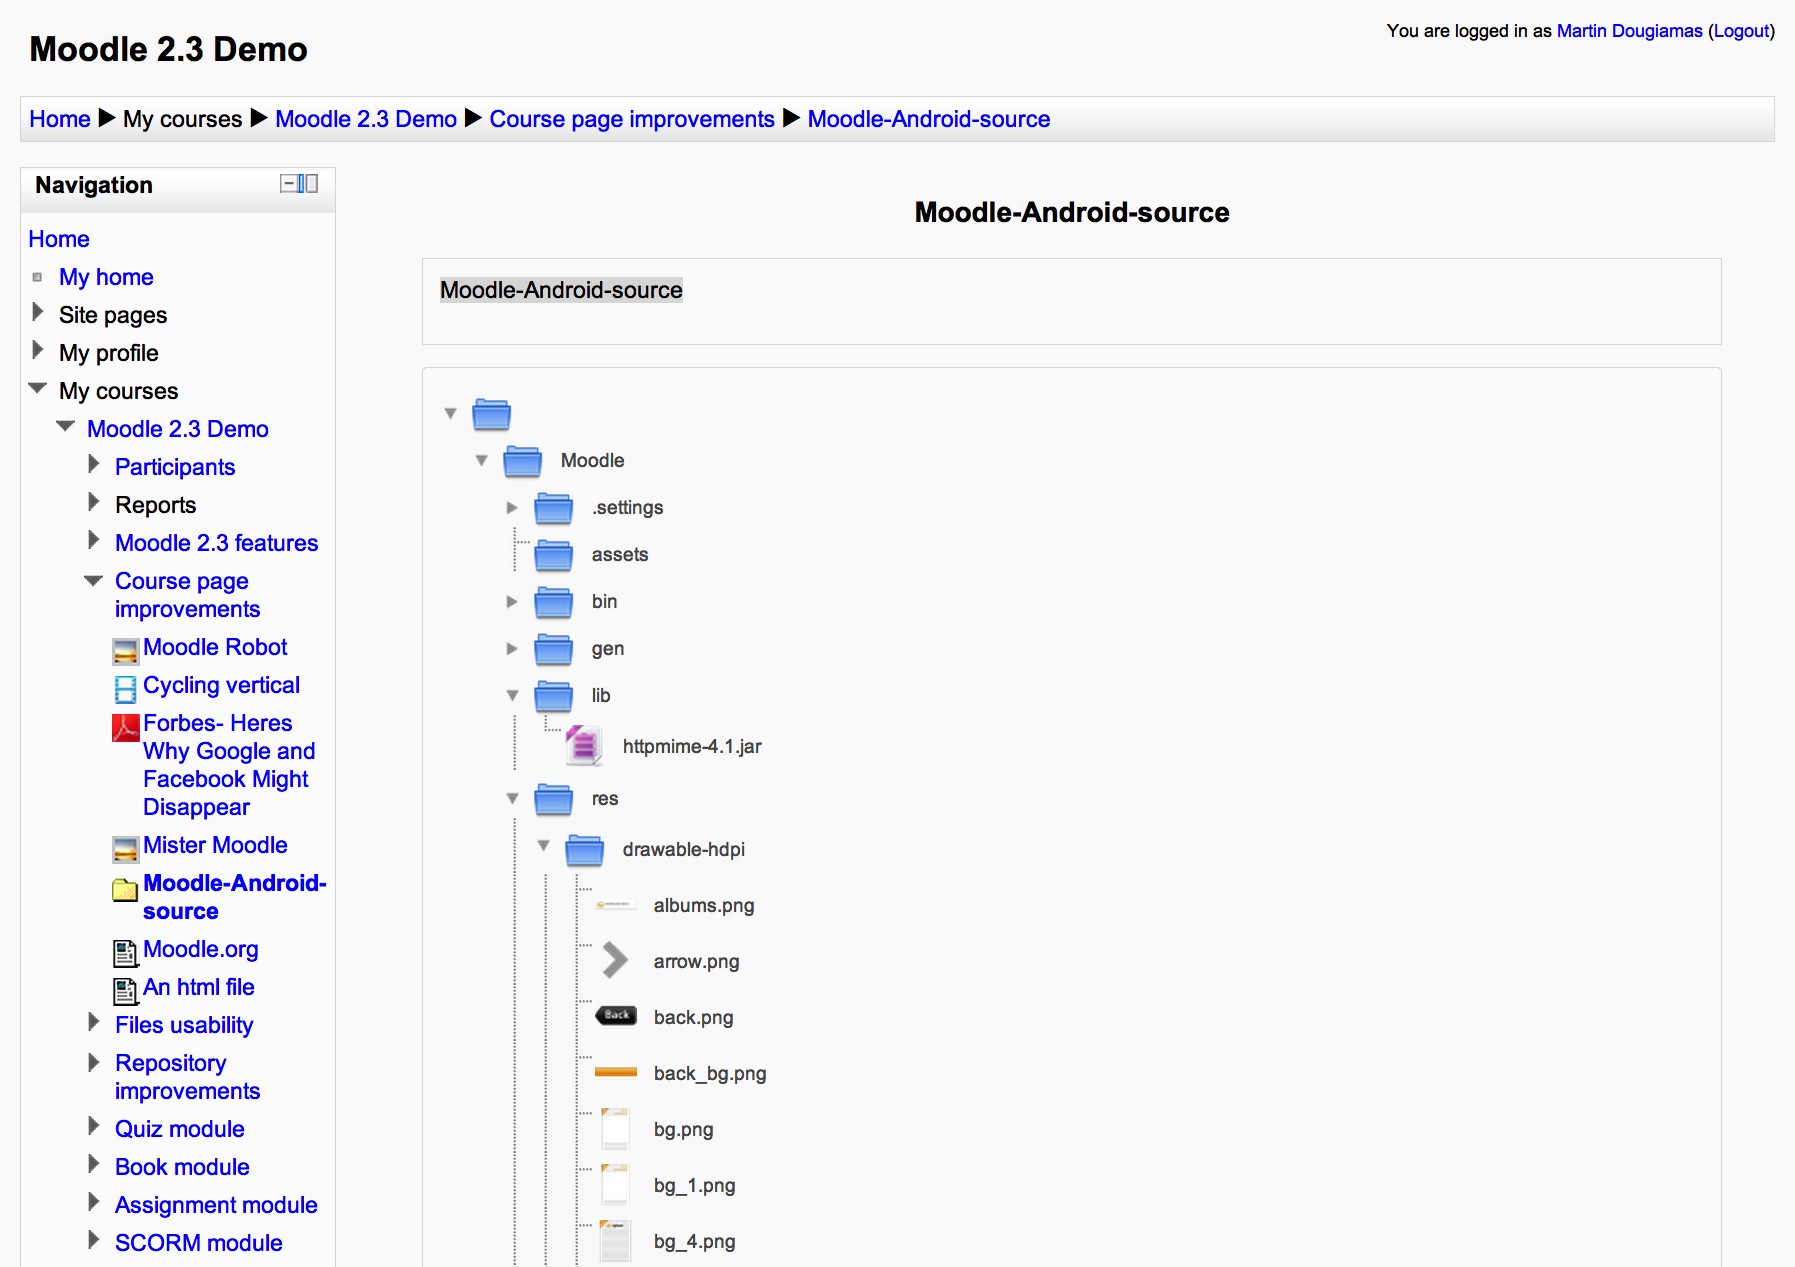Click the Cycling vertical video icon

click(125, 689)
